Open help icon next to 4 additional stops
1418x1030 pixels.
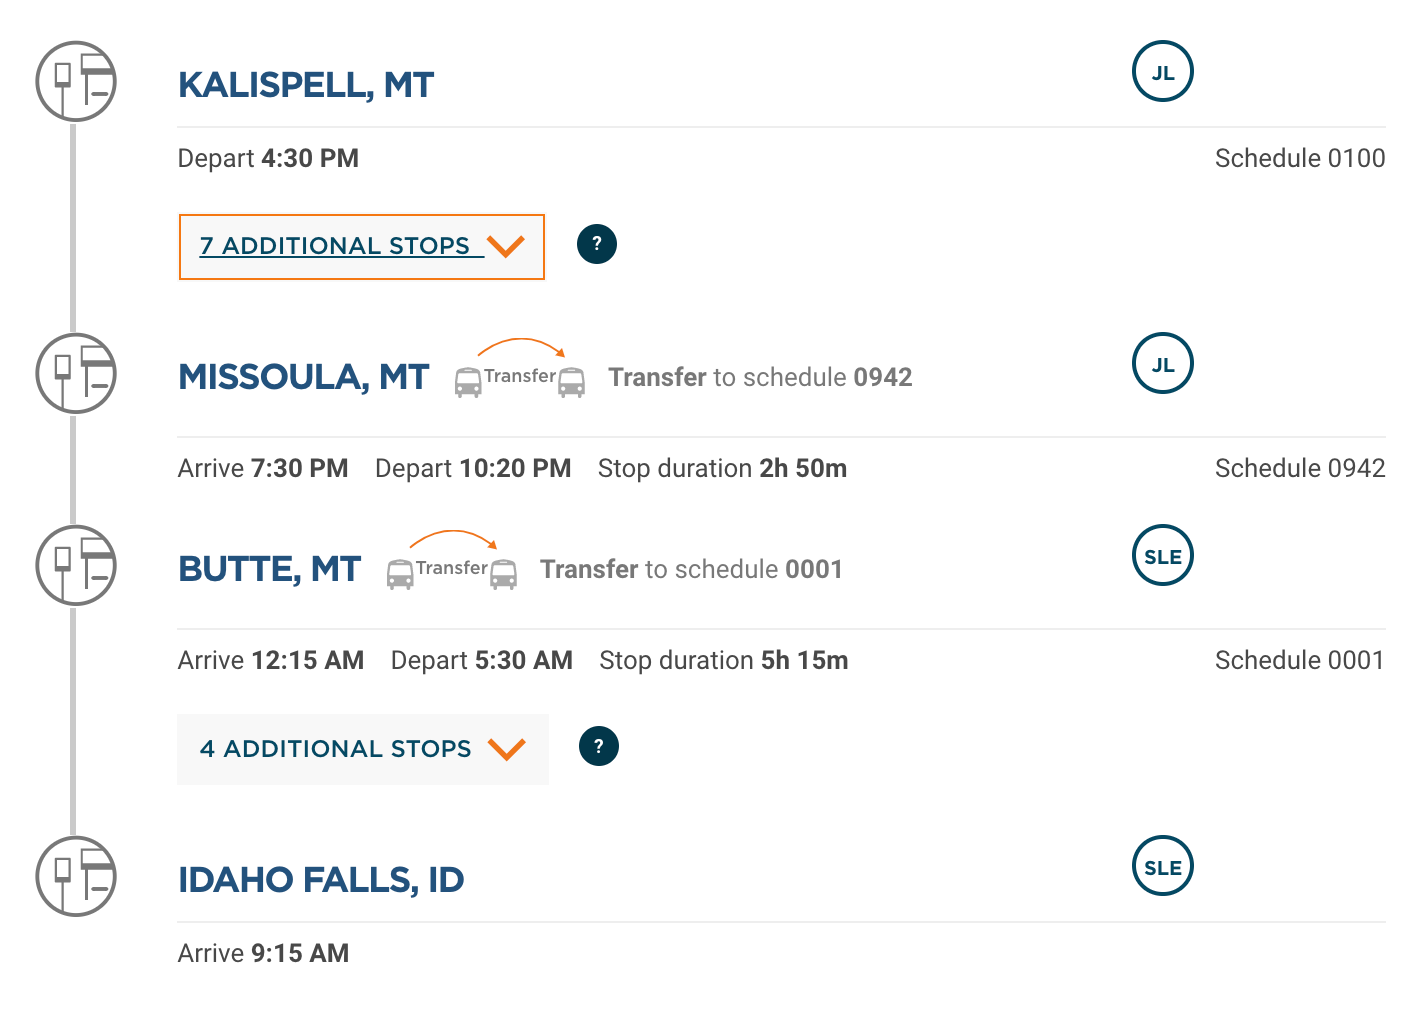[599, 746]
